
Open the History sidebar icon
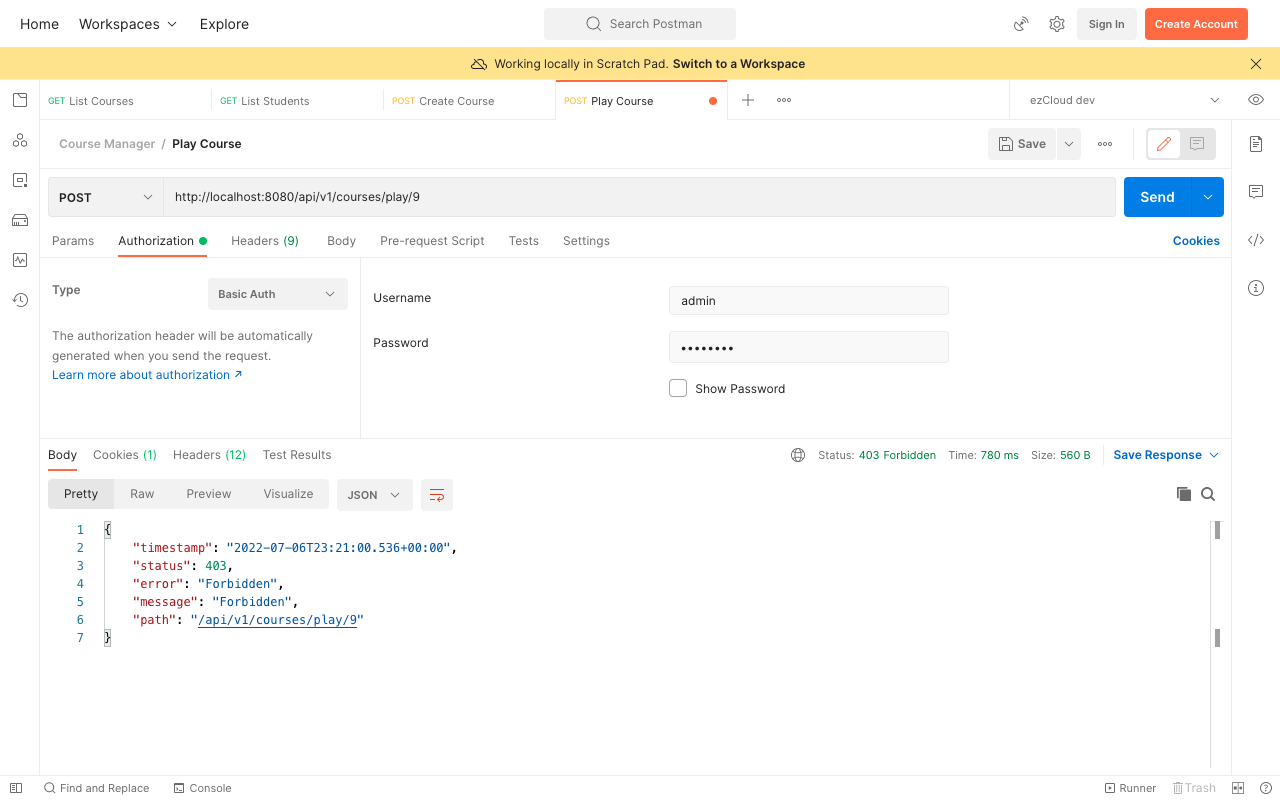click(x=20, y=300)
